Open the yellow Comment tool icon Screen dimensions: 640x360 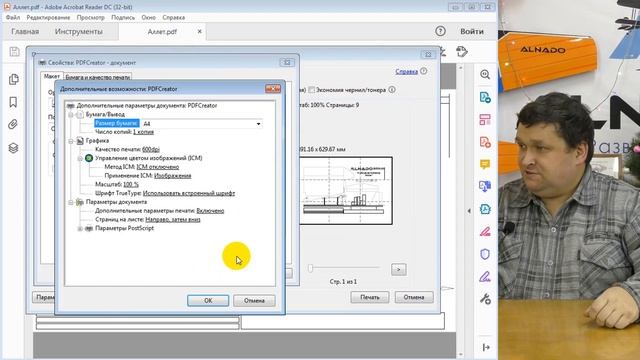coord(485,164)
